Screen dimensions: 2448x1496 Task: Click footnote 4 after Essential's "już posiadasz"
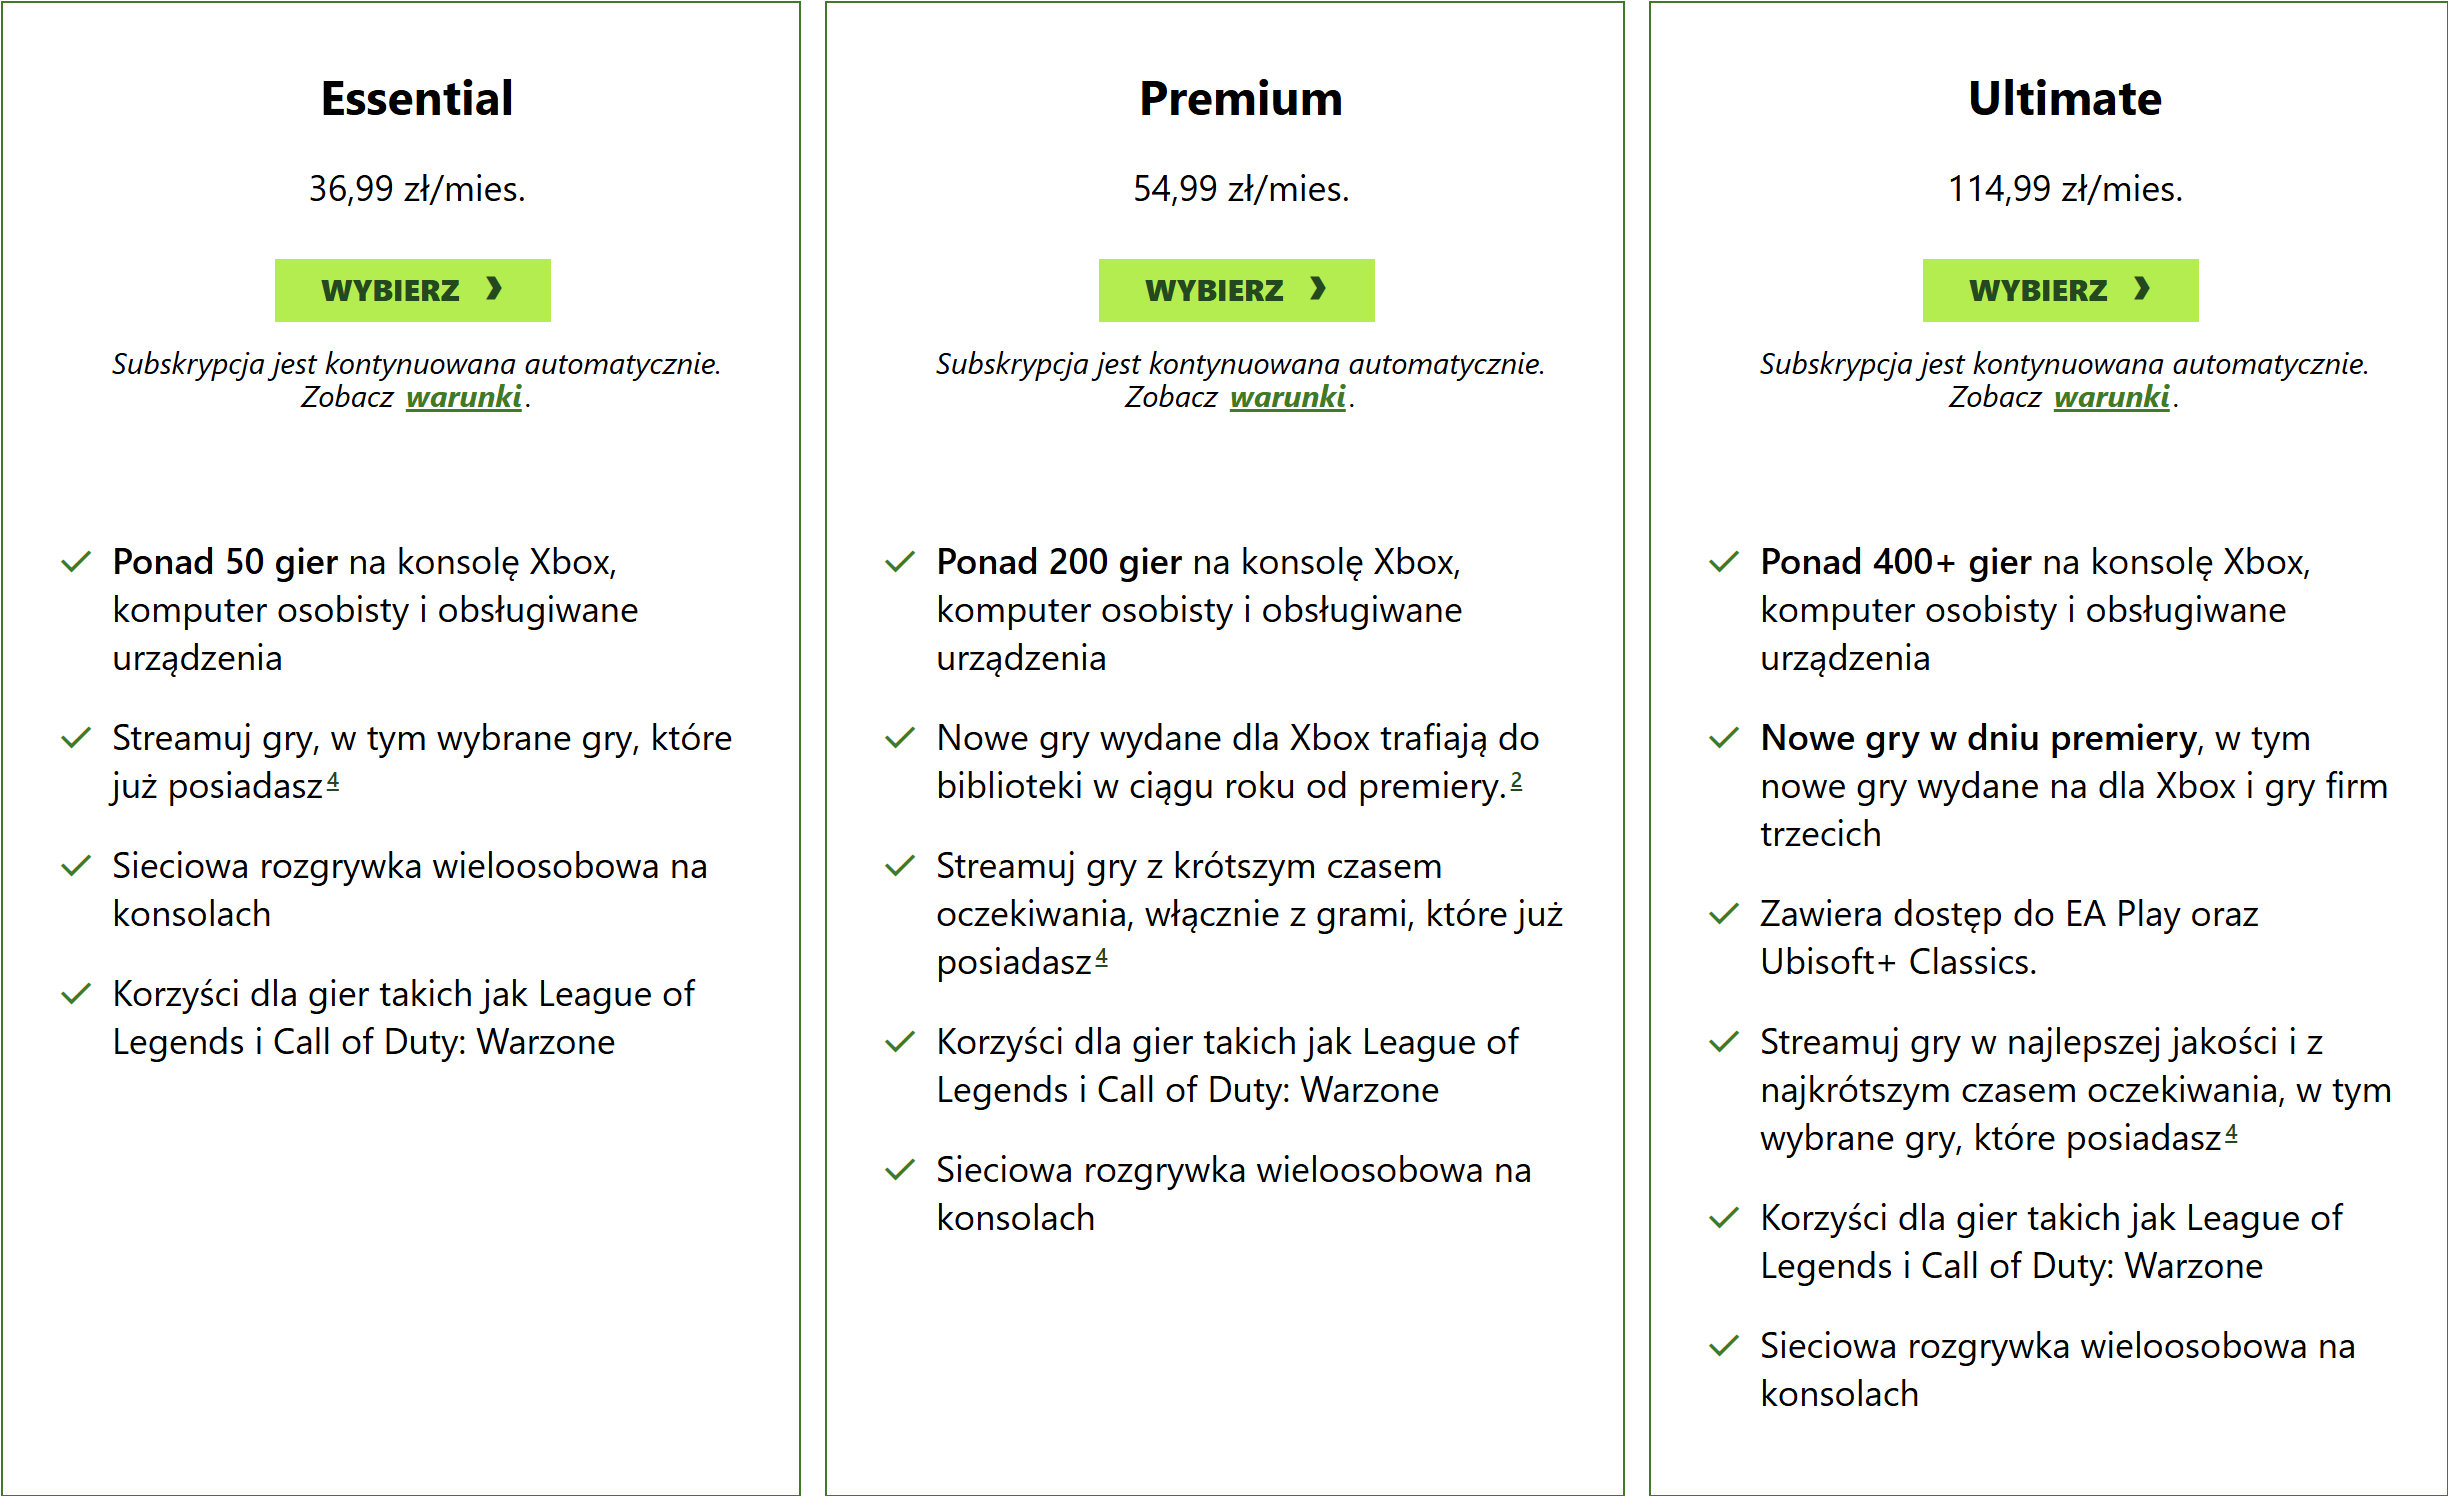click(333, 781)
